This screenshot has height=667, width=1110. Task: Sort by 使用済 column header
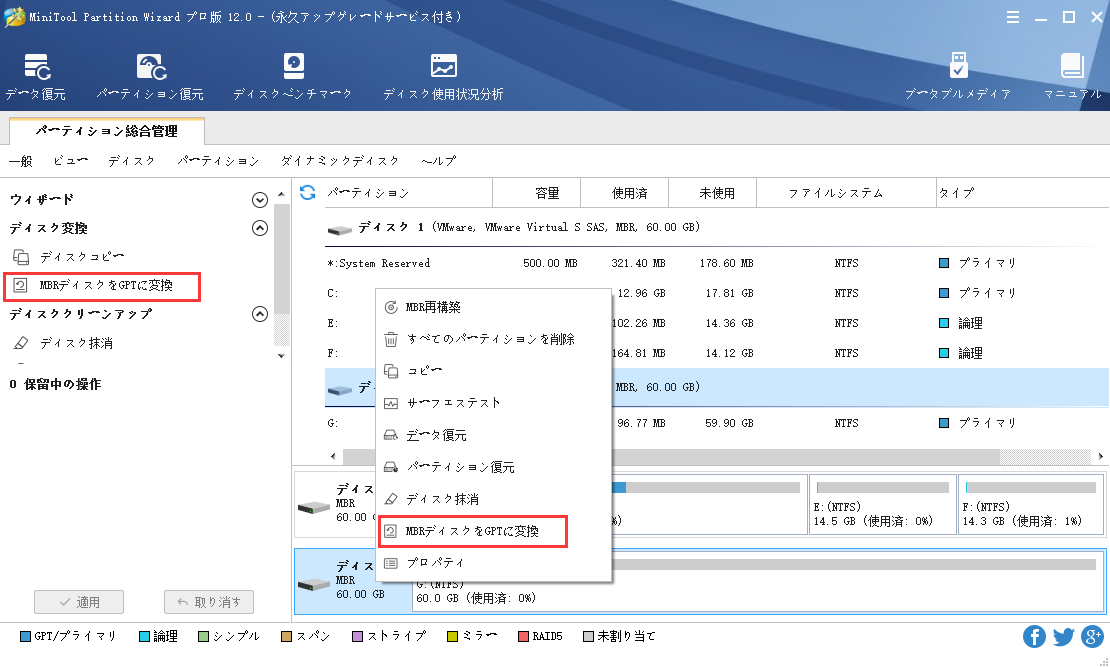pyautogui.click(x=624, y=193)
